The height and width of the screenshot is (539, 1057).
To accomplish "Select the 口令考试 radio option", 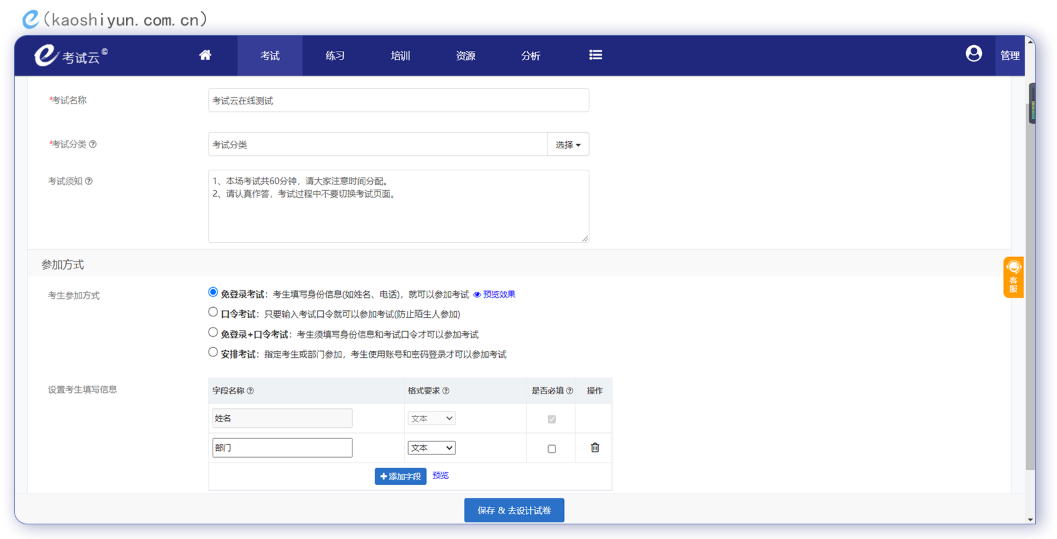I will [213, 313].
